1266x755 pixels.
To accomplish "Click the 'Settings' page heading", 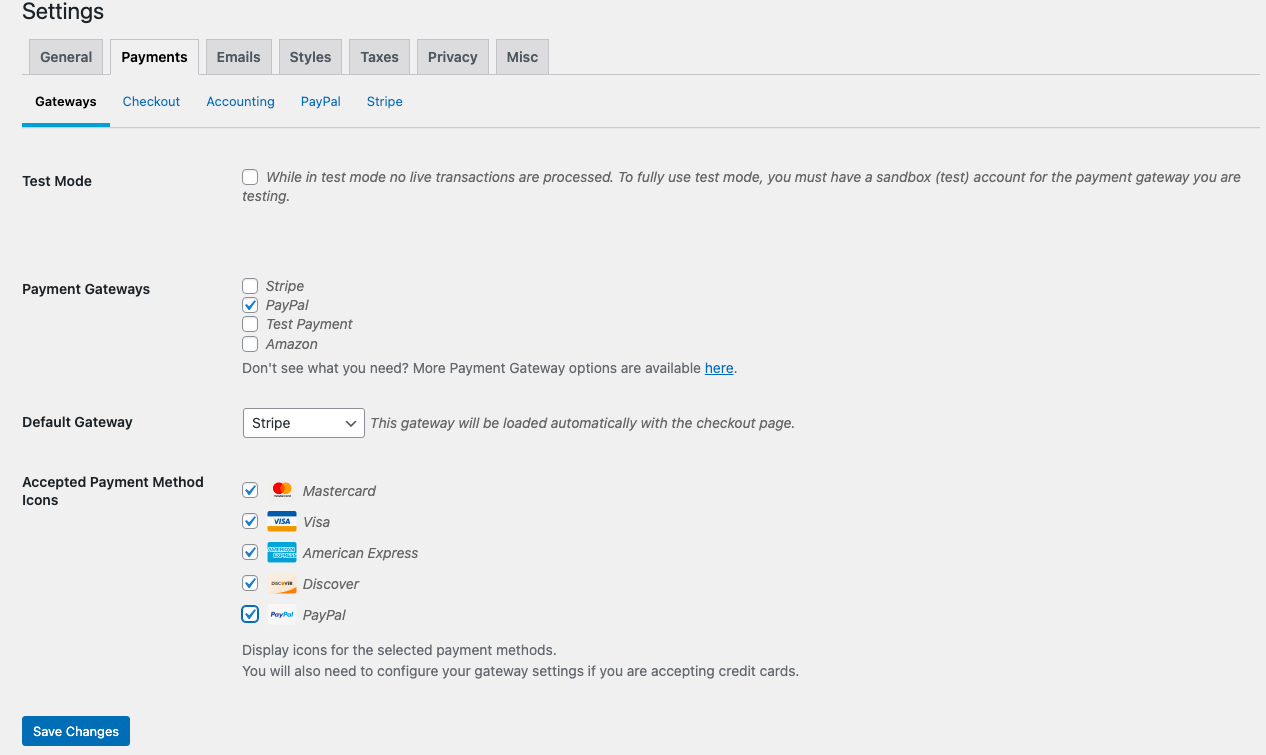I will click(63, 12).
